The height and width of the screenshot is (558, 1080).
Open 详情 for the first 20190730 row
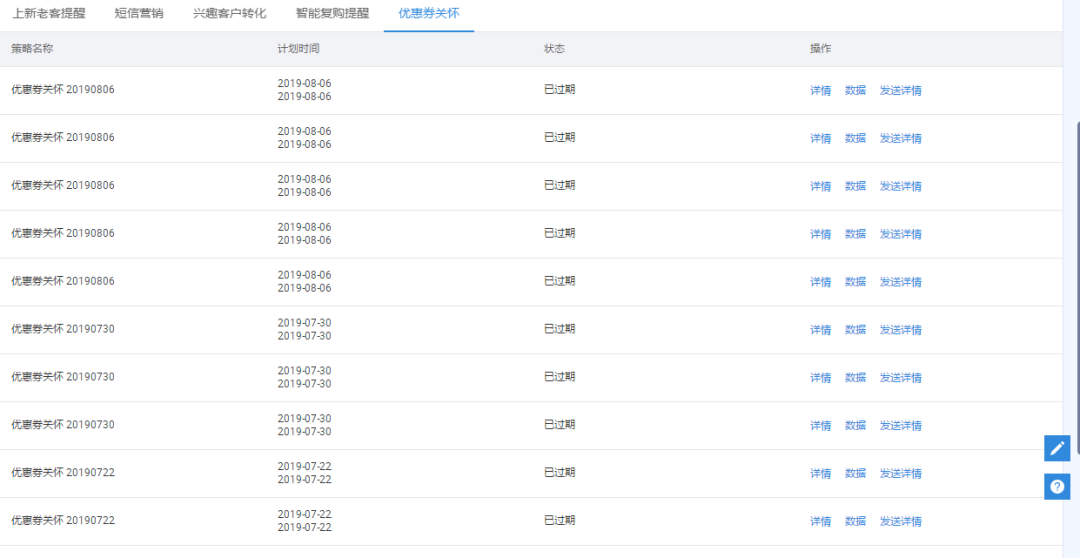point(820,330)
